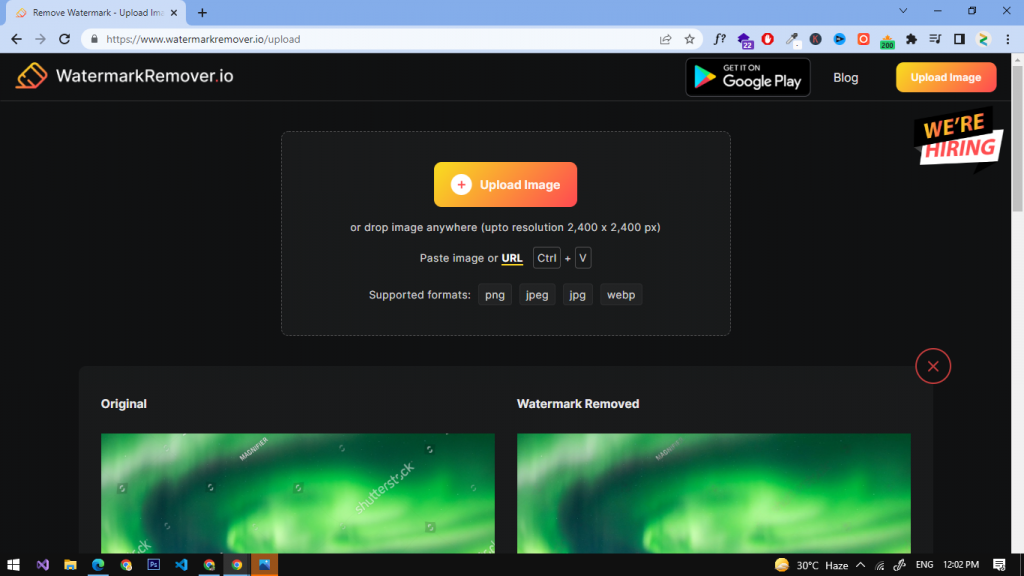Open Microsoft Edge from the taskbar

pos(98,565)
